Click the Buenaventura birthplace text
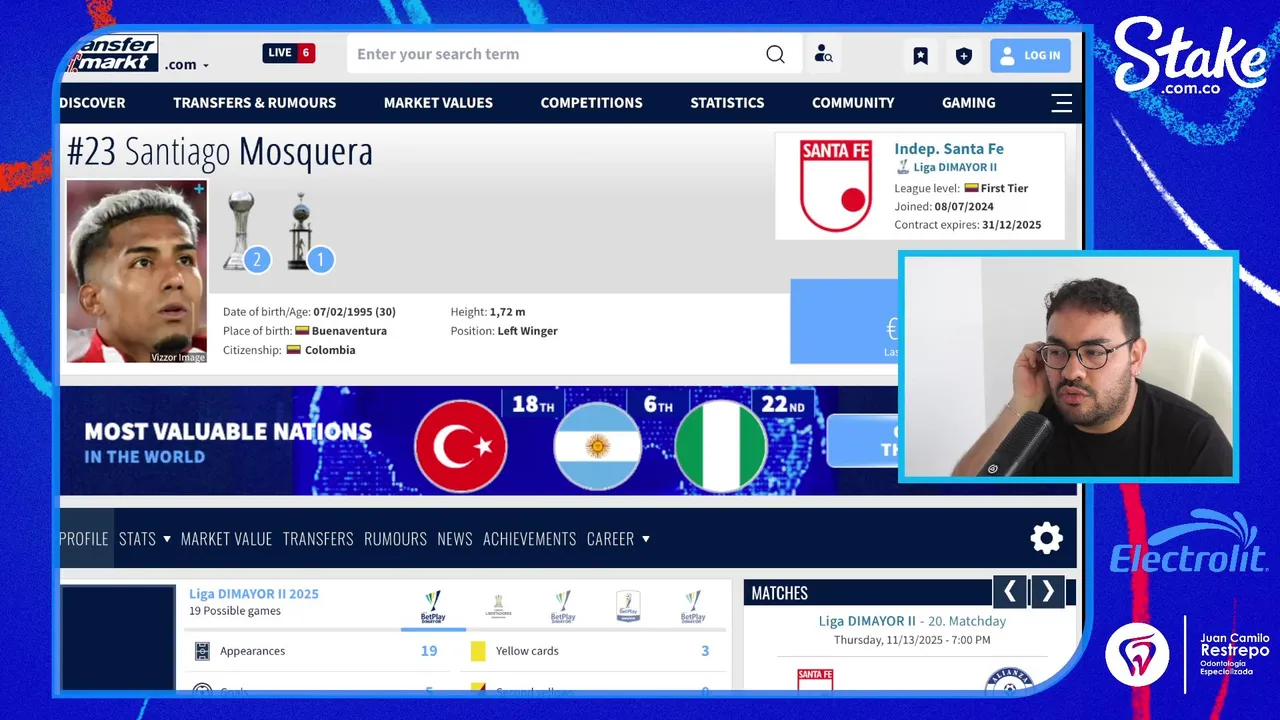The image size is (1280, 720). coord(349,331)
